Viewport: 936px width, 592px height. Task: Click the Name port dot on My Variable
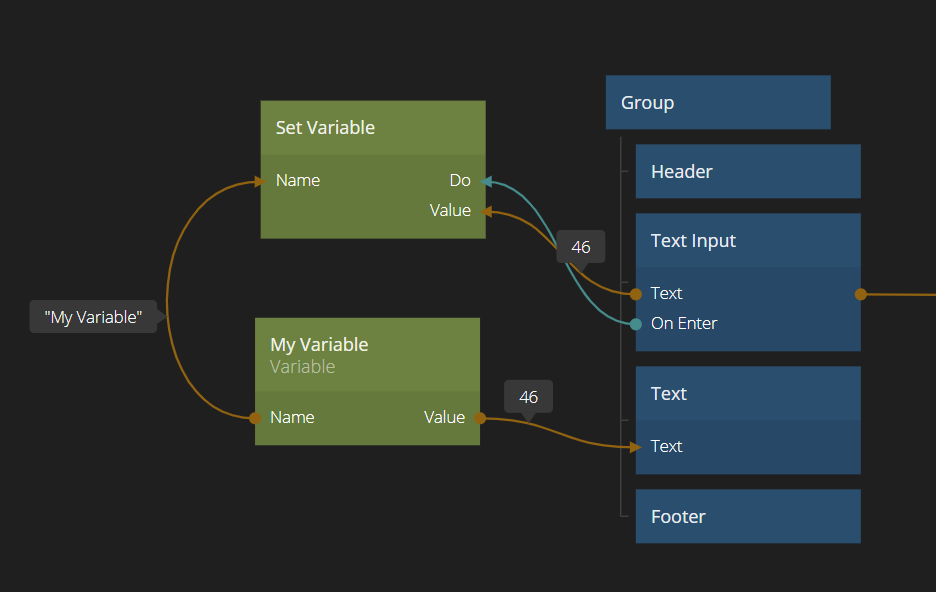pos(255,418)
